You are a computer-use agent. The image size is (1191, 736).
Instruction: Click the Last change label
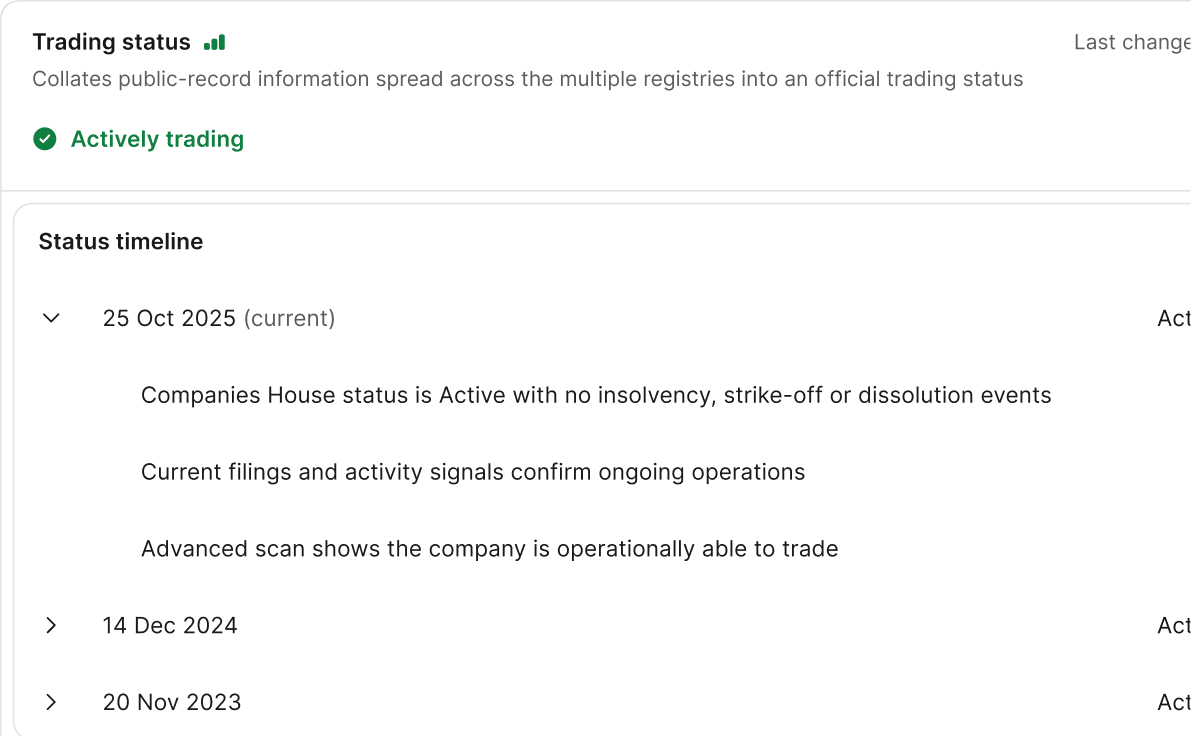coord(1131,42)
